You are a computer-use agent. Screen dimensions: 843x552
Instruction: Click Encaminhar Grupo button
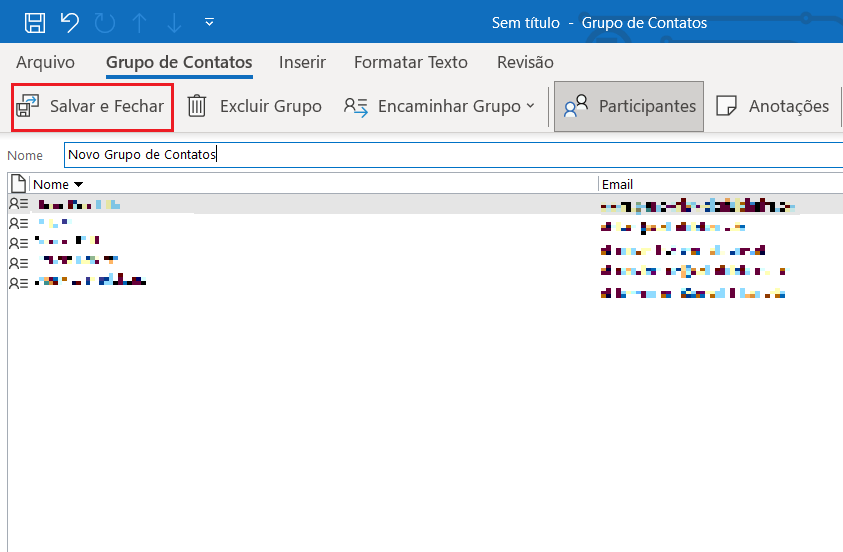tap(439, 106)
